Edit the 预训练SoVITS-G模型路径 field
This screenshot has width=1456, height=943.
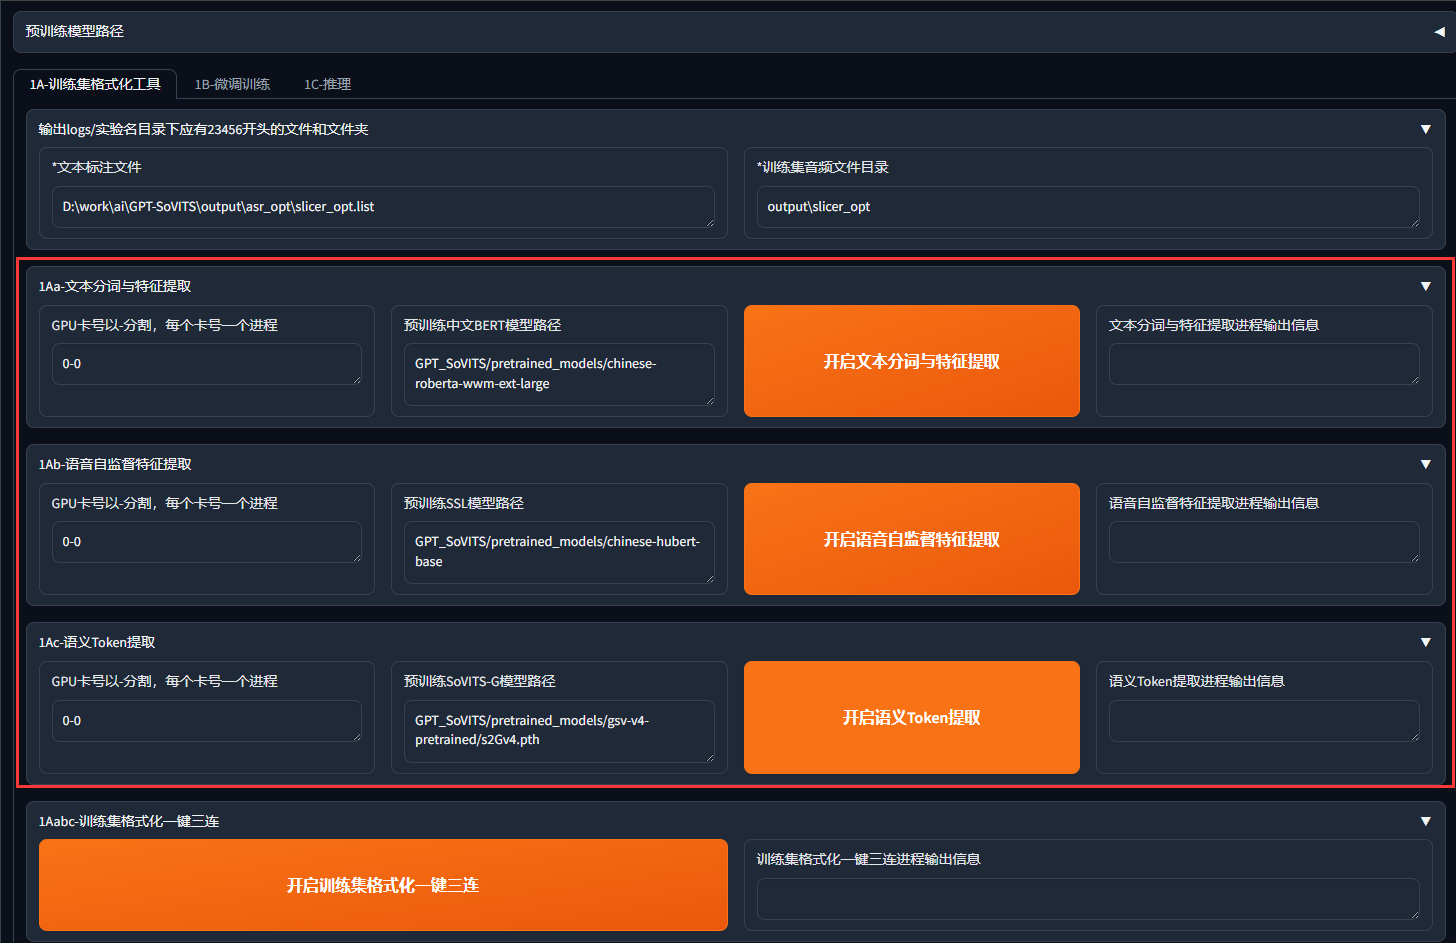click(x=558, y=730)
